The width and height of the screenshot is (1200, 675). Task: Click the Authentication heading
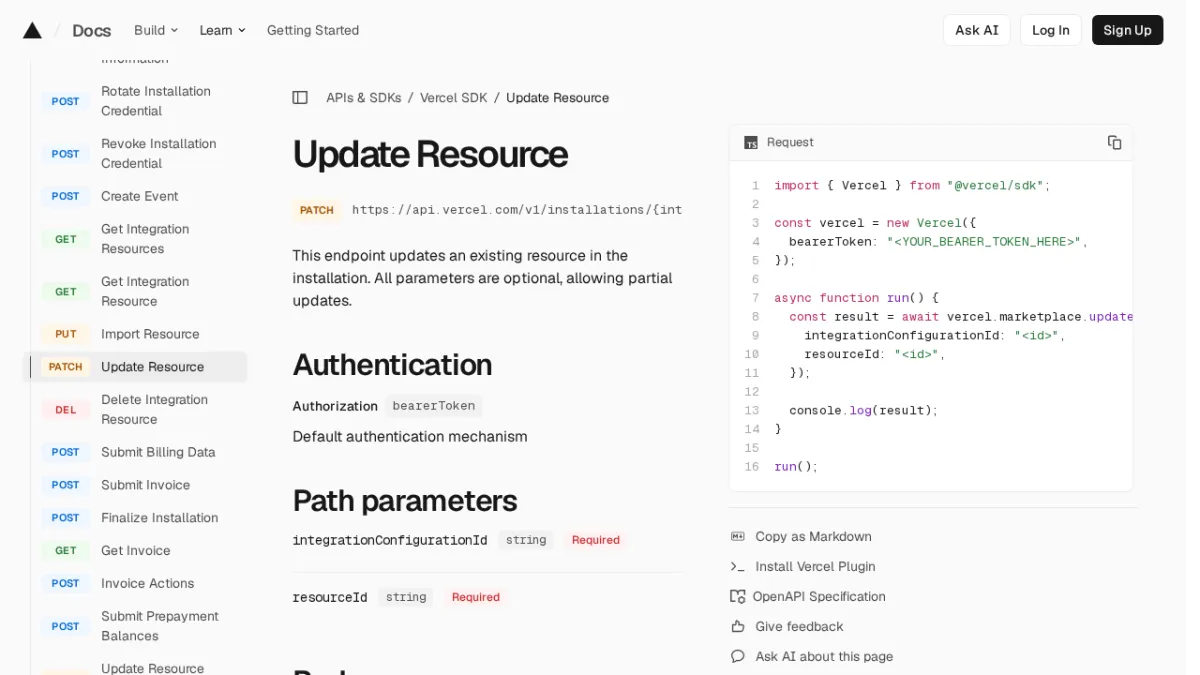point(392,365)
